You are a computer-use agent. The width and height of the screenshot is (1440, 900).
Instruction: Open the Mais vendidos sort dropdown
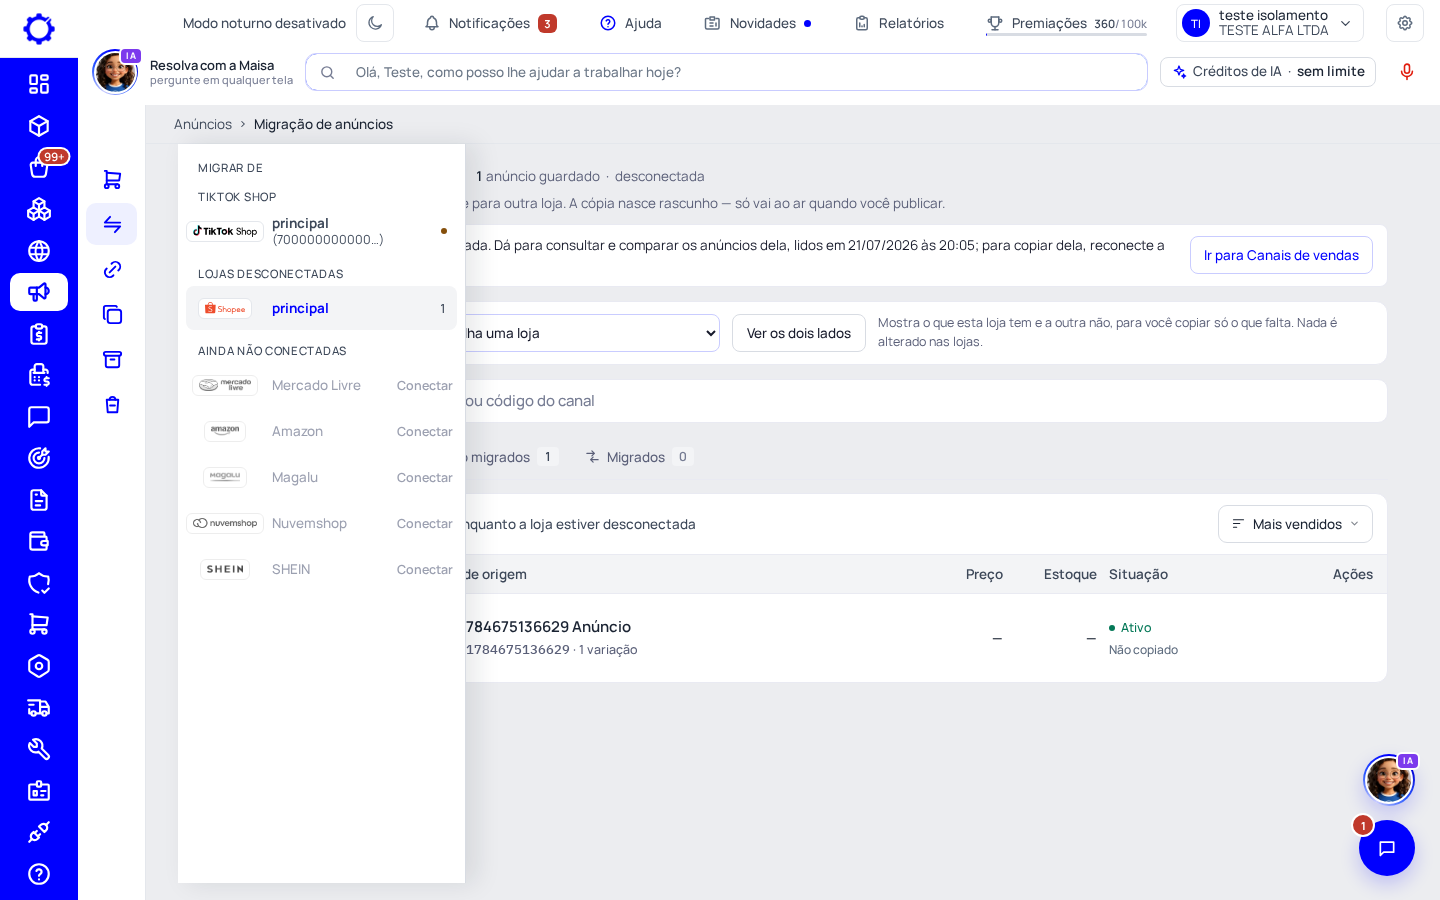pos(1295,524)
